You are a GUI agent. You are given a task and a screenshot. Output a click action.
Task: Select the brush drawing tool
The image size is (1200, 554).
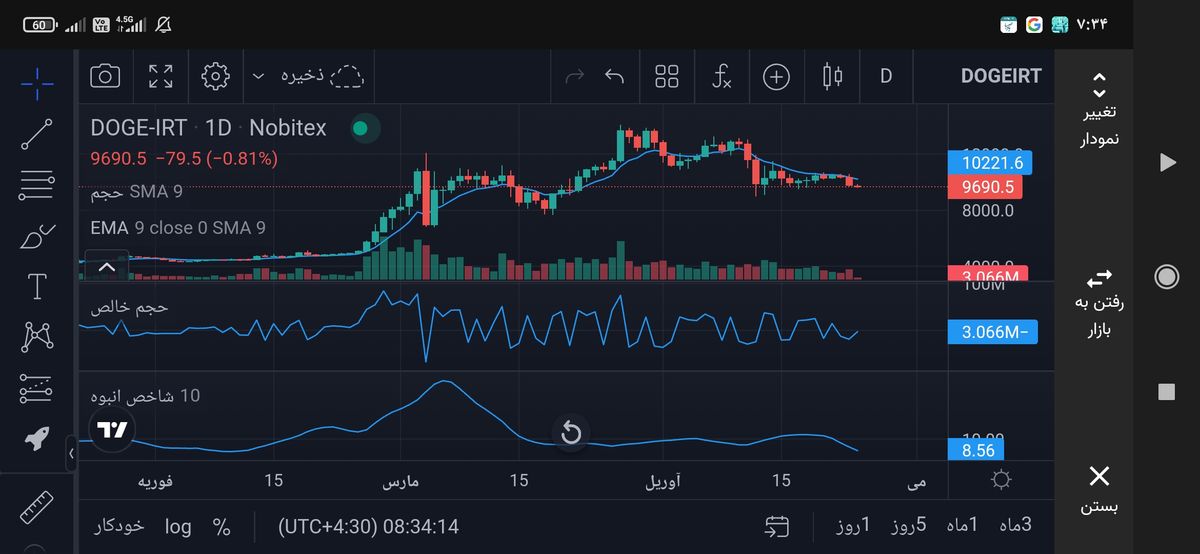[x=38, y=237]
